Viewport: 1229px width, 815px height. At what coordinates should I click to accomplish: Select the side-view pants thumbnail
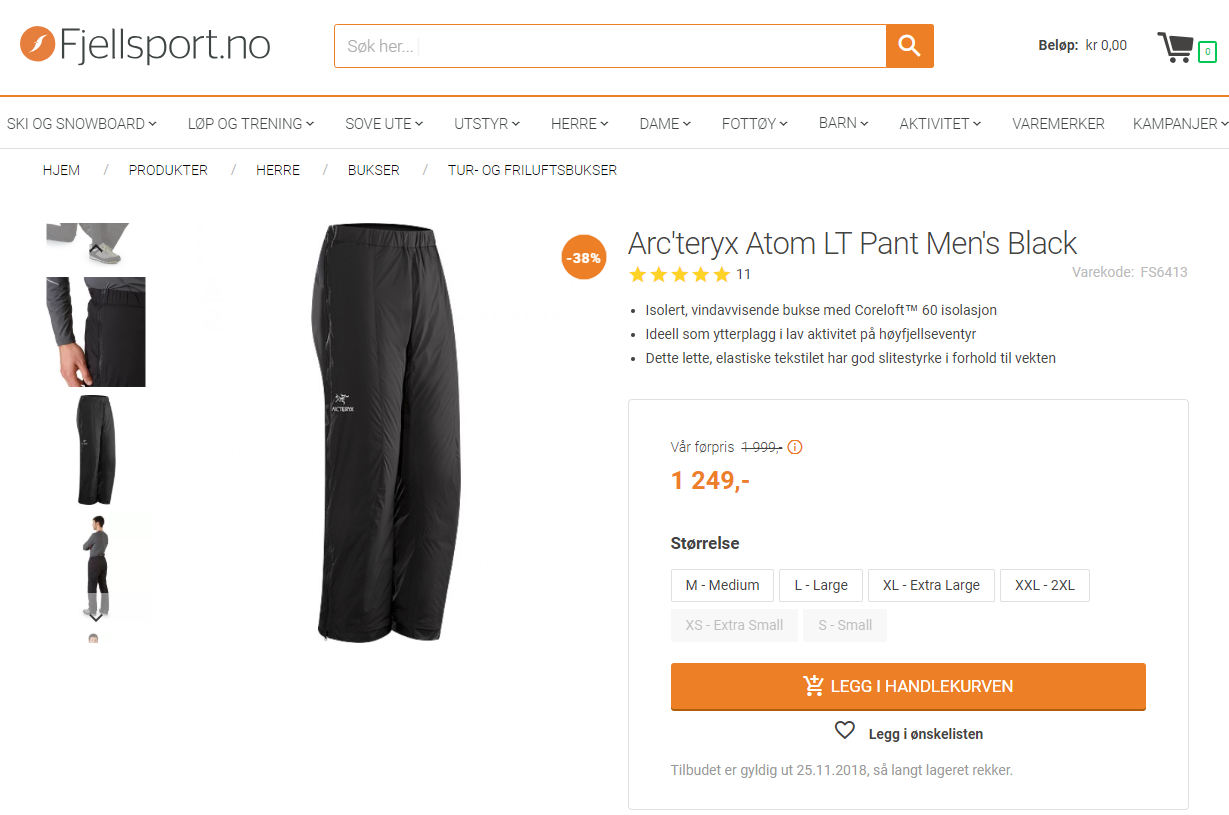point(96,450)
